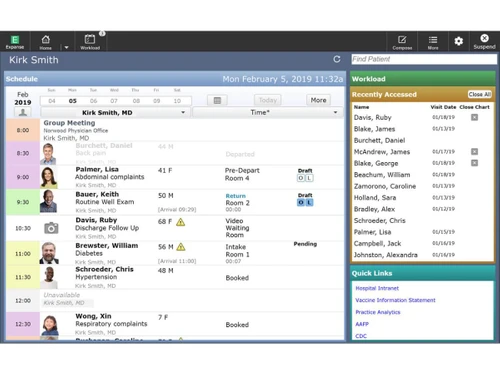Image resolution: width=500 pixels, height=375 pixels.
Task: Open the Unavailable 12:00 slot
Action: click(x=192, y=300)
